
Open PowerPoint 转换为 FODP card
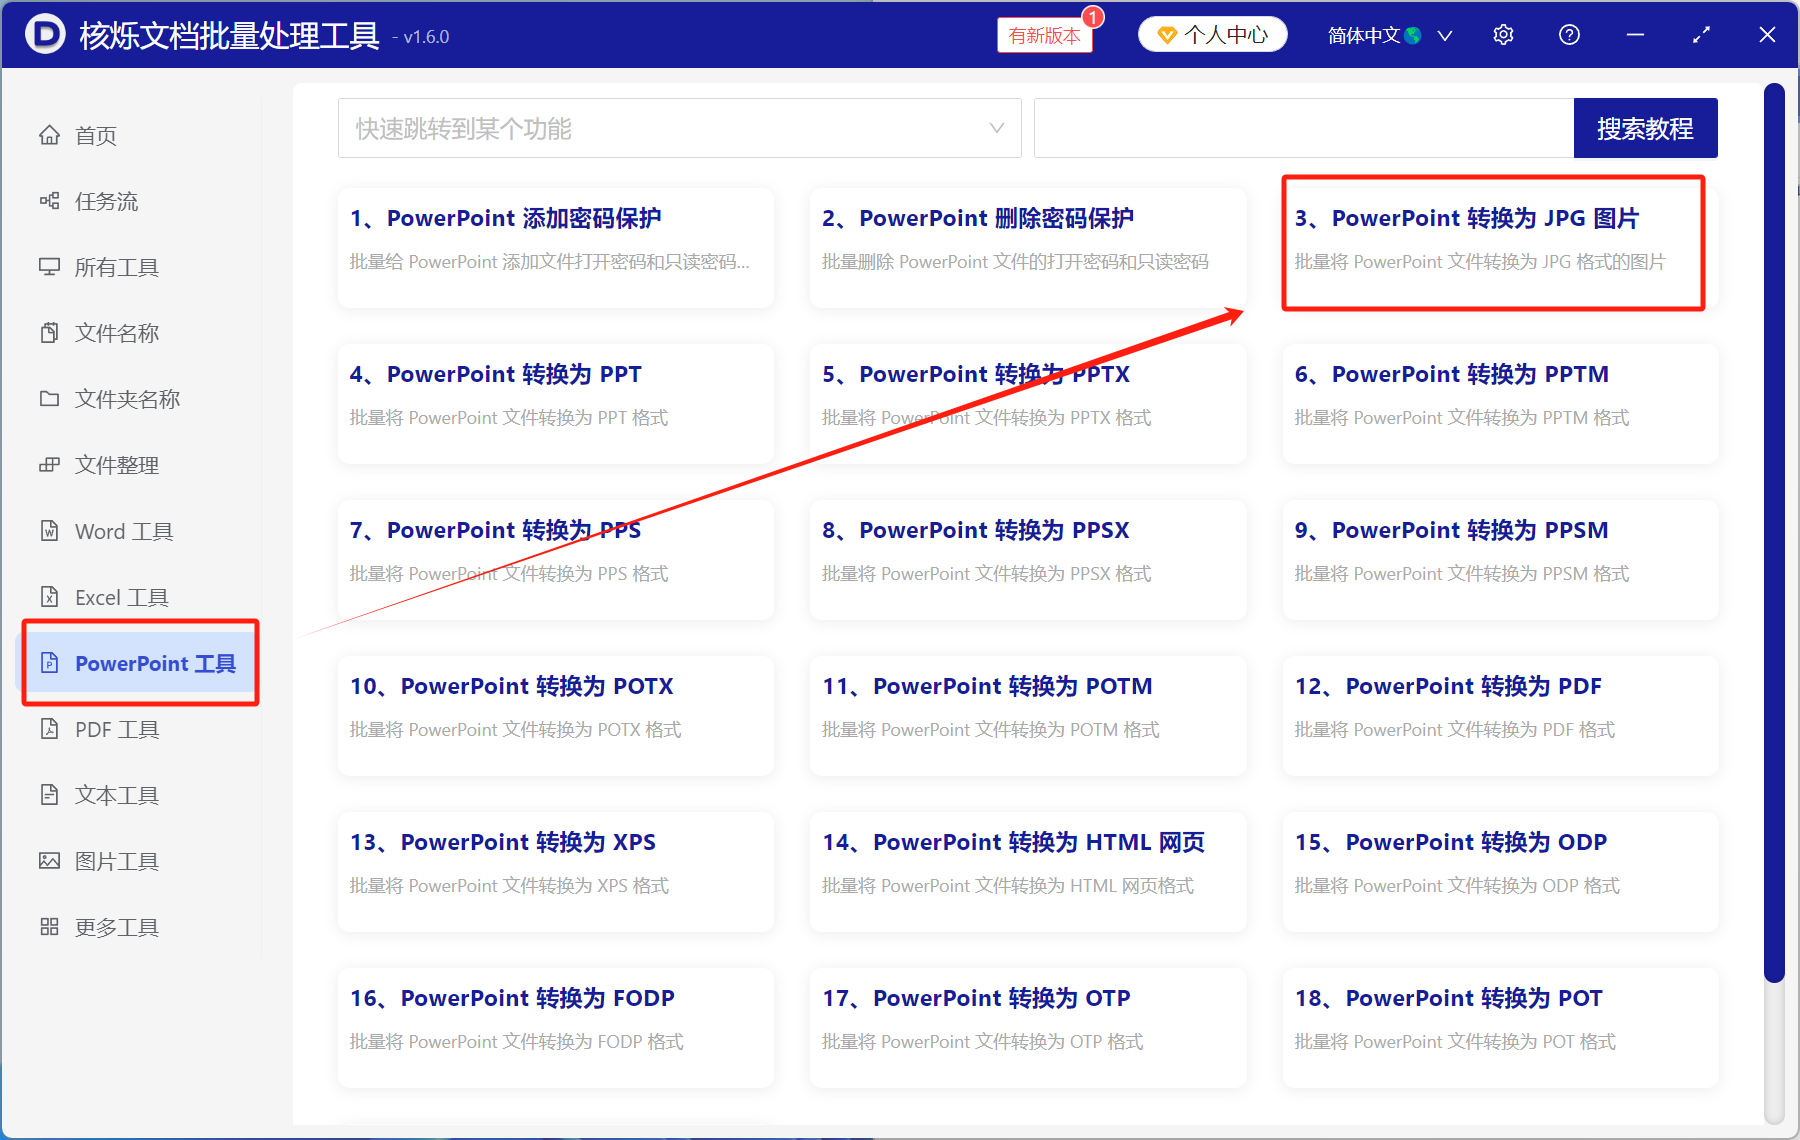tap(556, 1028)
